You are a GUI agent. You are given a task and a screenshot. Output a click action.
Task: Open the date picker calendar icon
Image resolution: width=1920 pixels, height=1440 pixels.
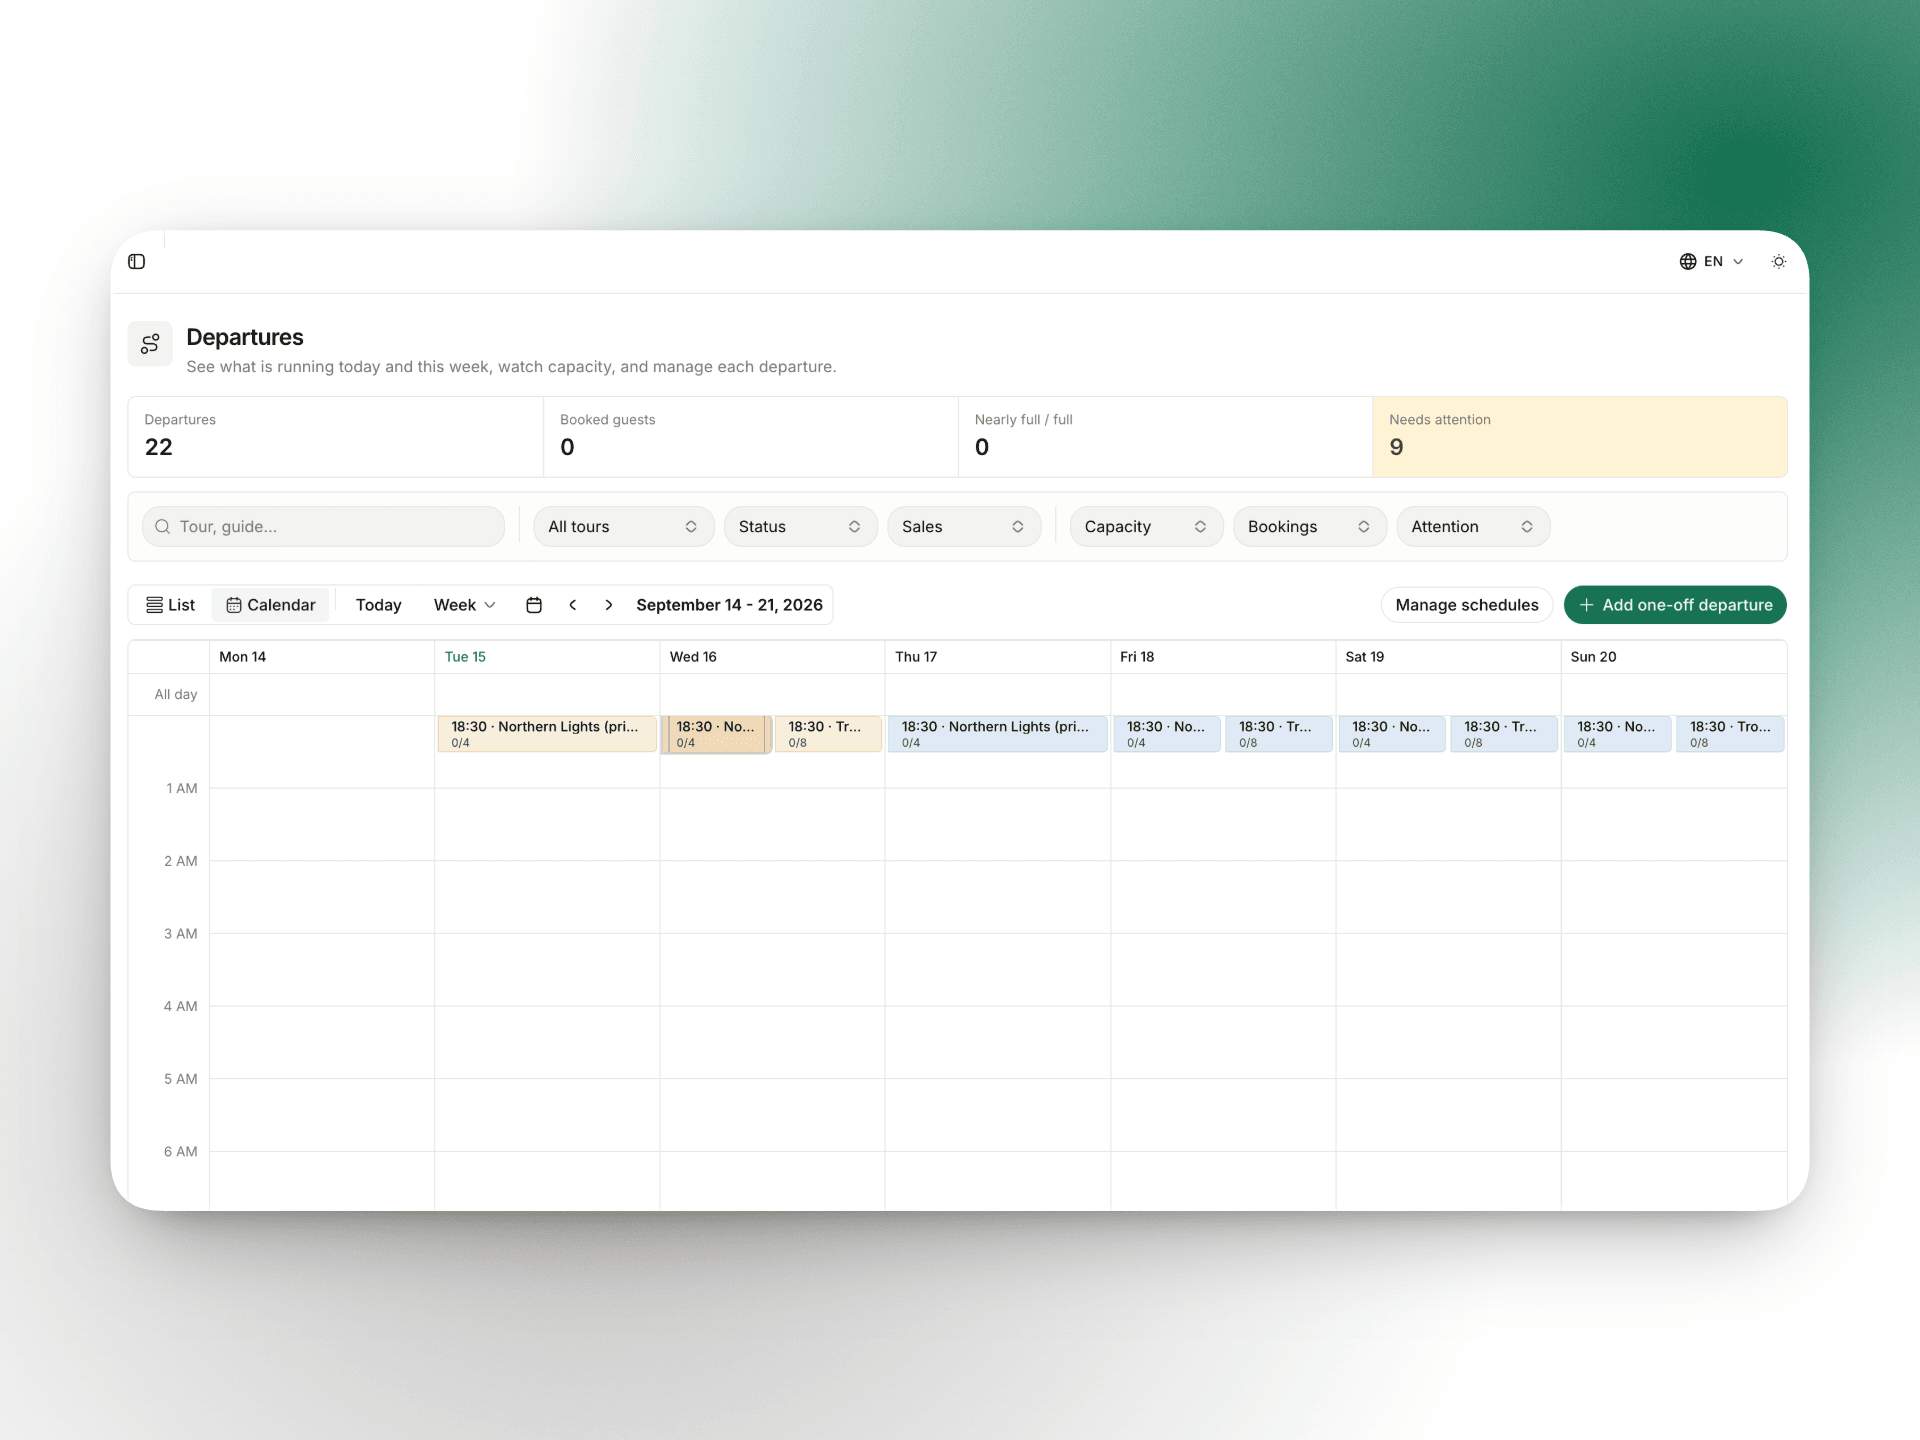click(534, 605)
